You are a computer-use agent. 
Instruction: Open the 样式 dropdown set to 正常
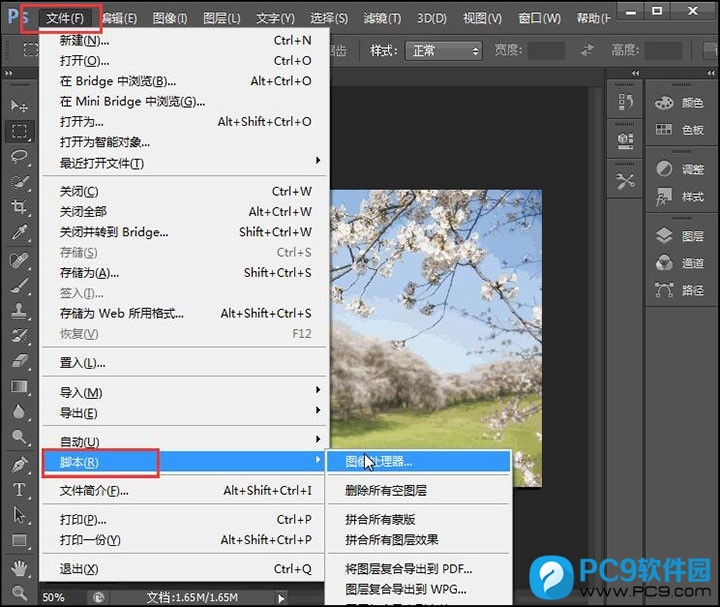click(444, 51)
